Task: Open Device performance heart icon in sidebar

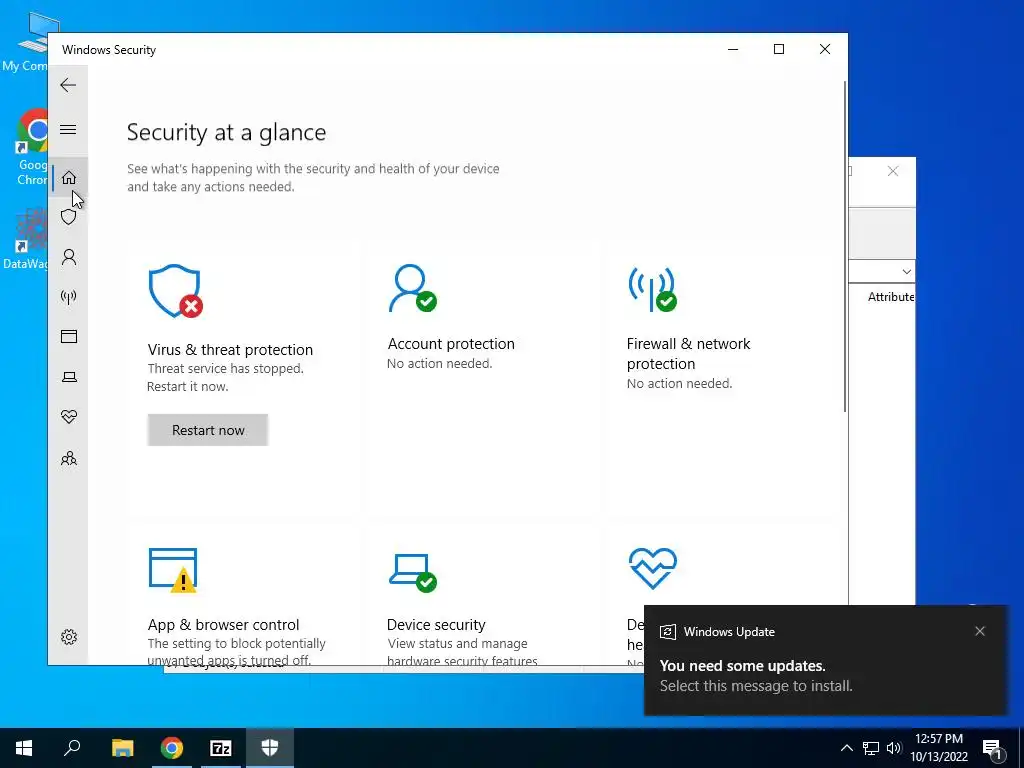Action: click(x=69, y=417)
